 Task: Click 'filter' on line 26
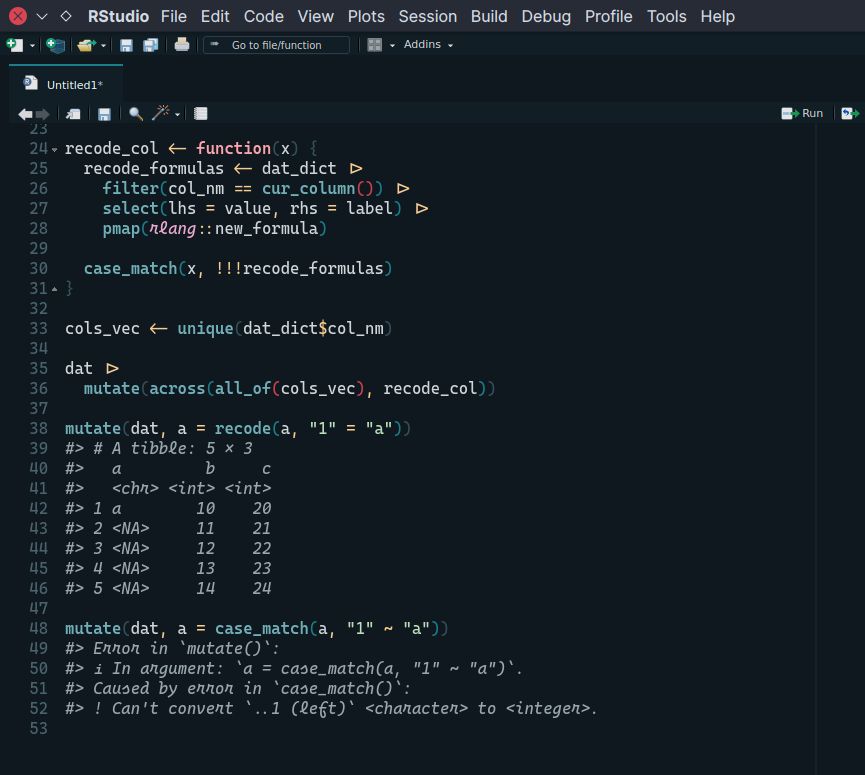tap(131, 189)
